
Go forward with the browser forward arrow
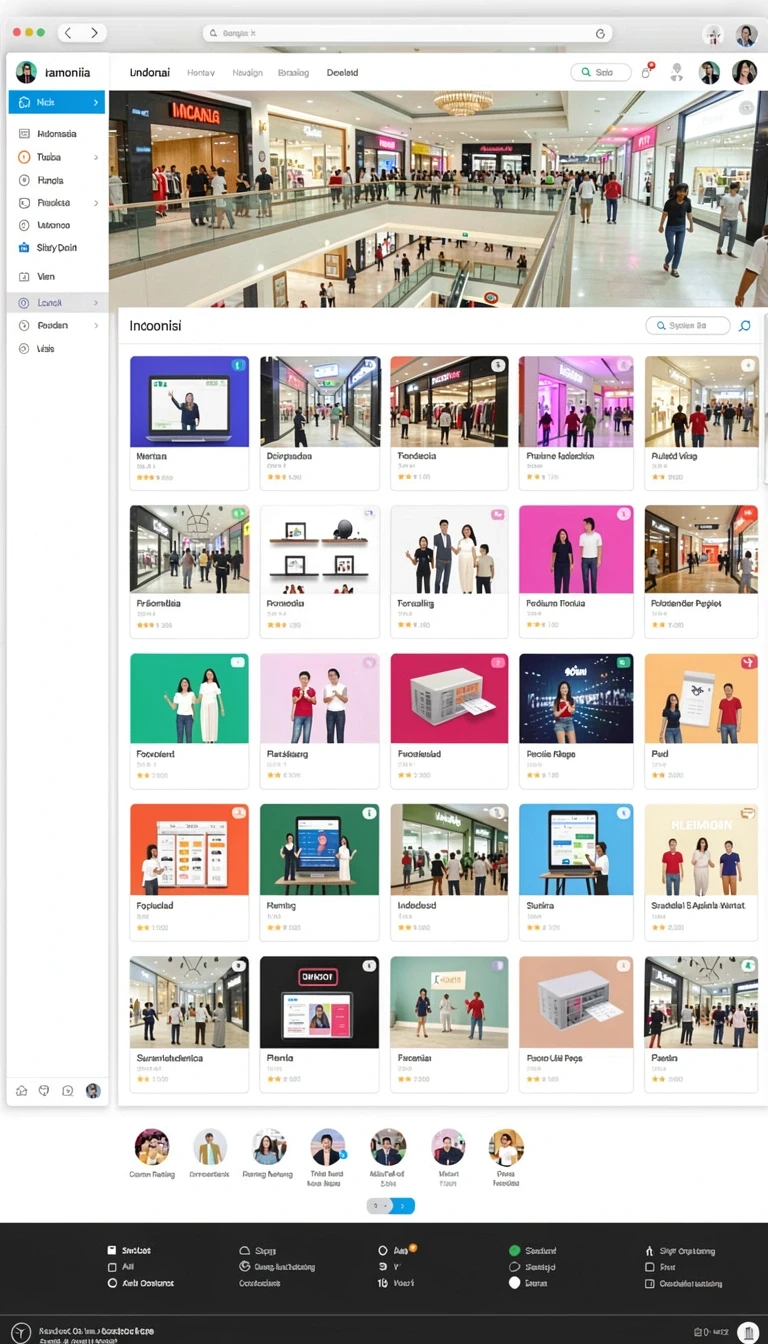pos(94,33)
